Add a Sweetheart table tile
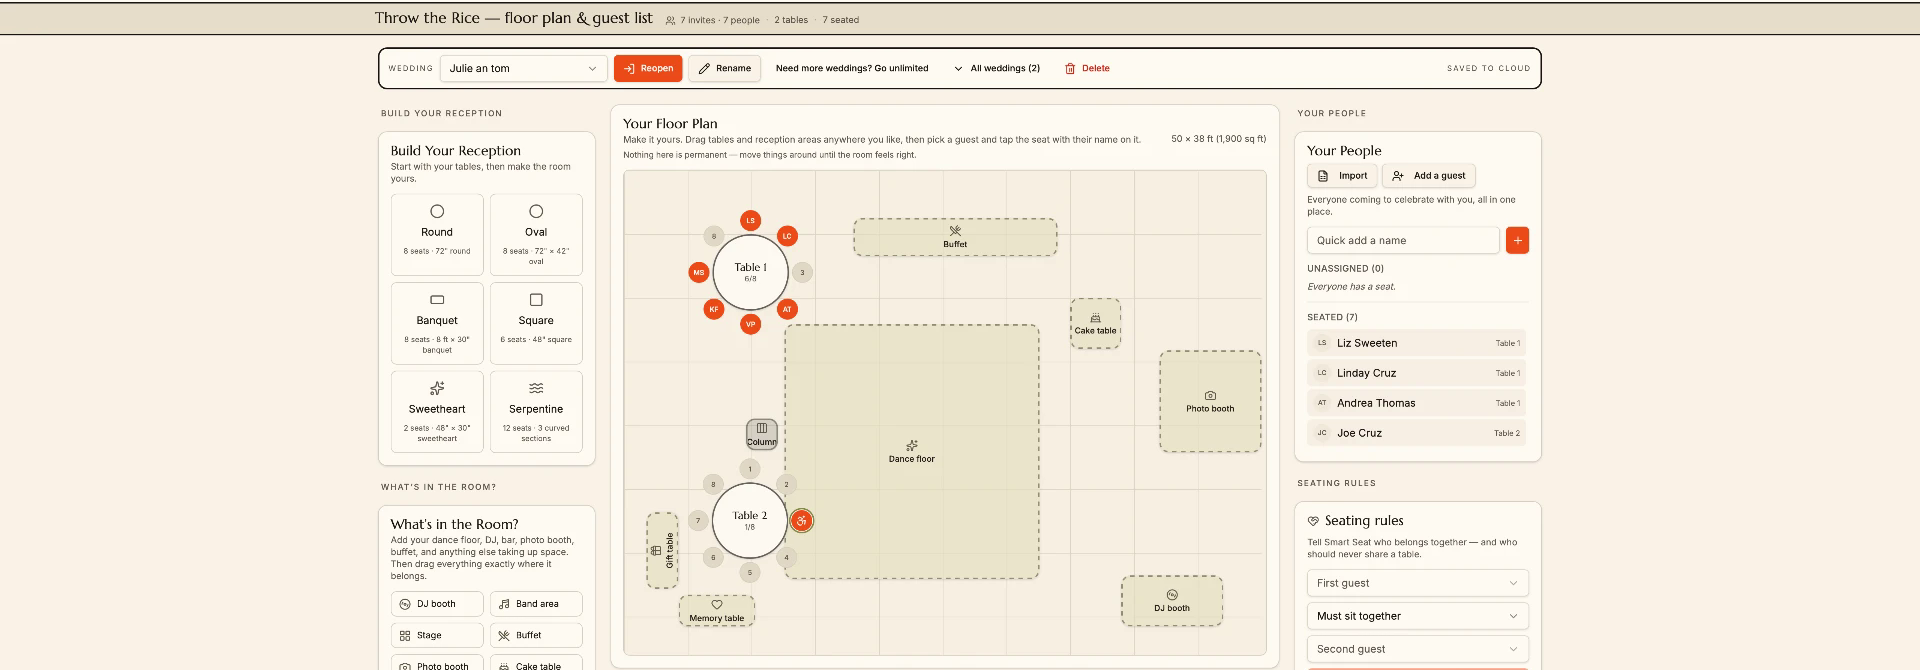This screenshot has width=1920, height=670. pyautogui.click(x=437, y=412)
